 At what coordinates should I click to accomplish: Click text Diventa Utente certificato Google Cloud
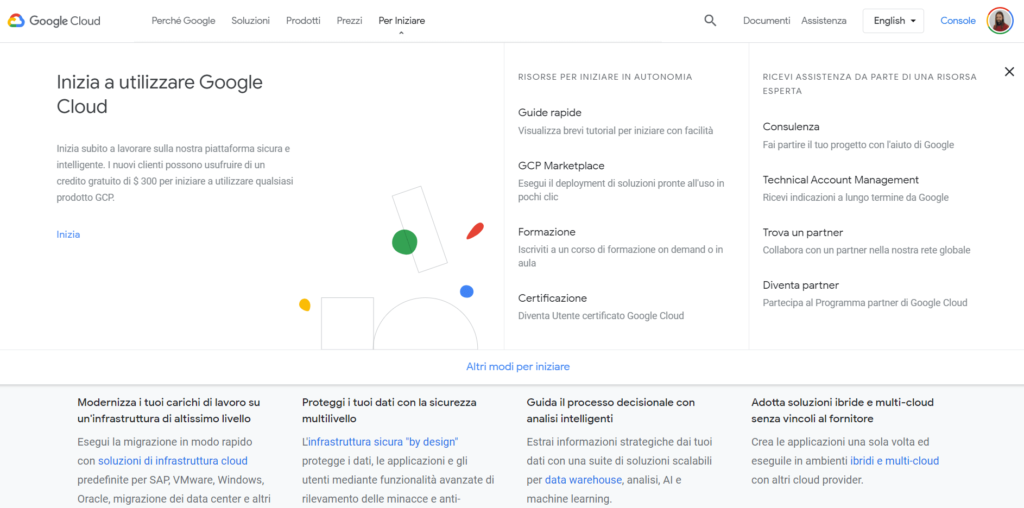(601, 316)
